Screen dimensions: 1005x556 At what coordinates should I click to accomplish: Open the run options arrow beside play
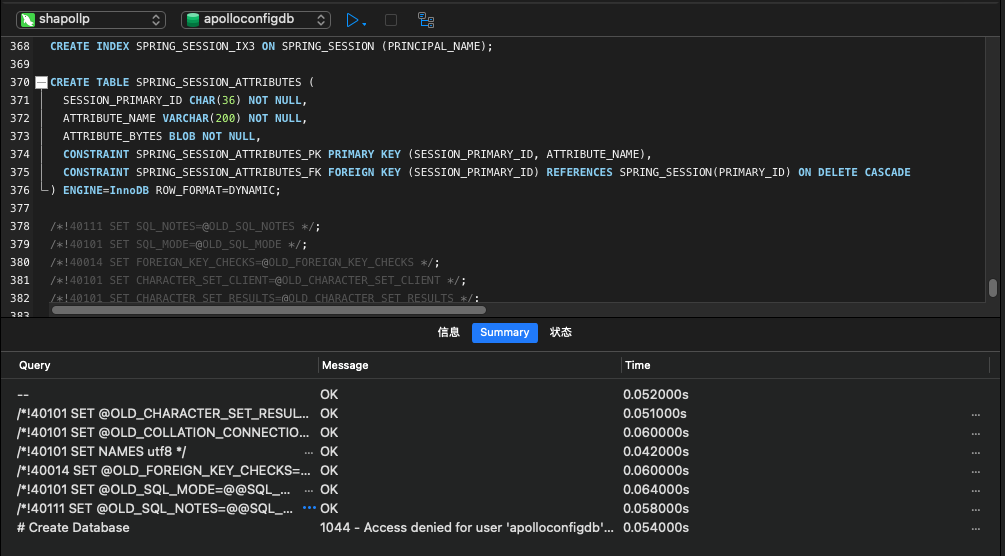pyautogui.click(x=364, y=24)
